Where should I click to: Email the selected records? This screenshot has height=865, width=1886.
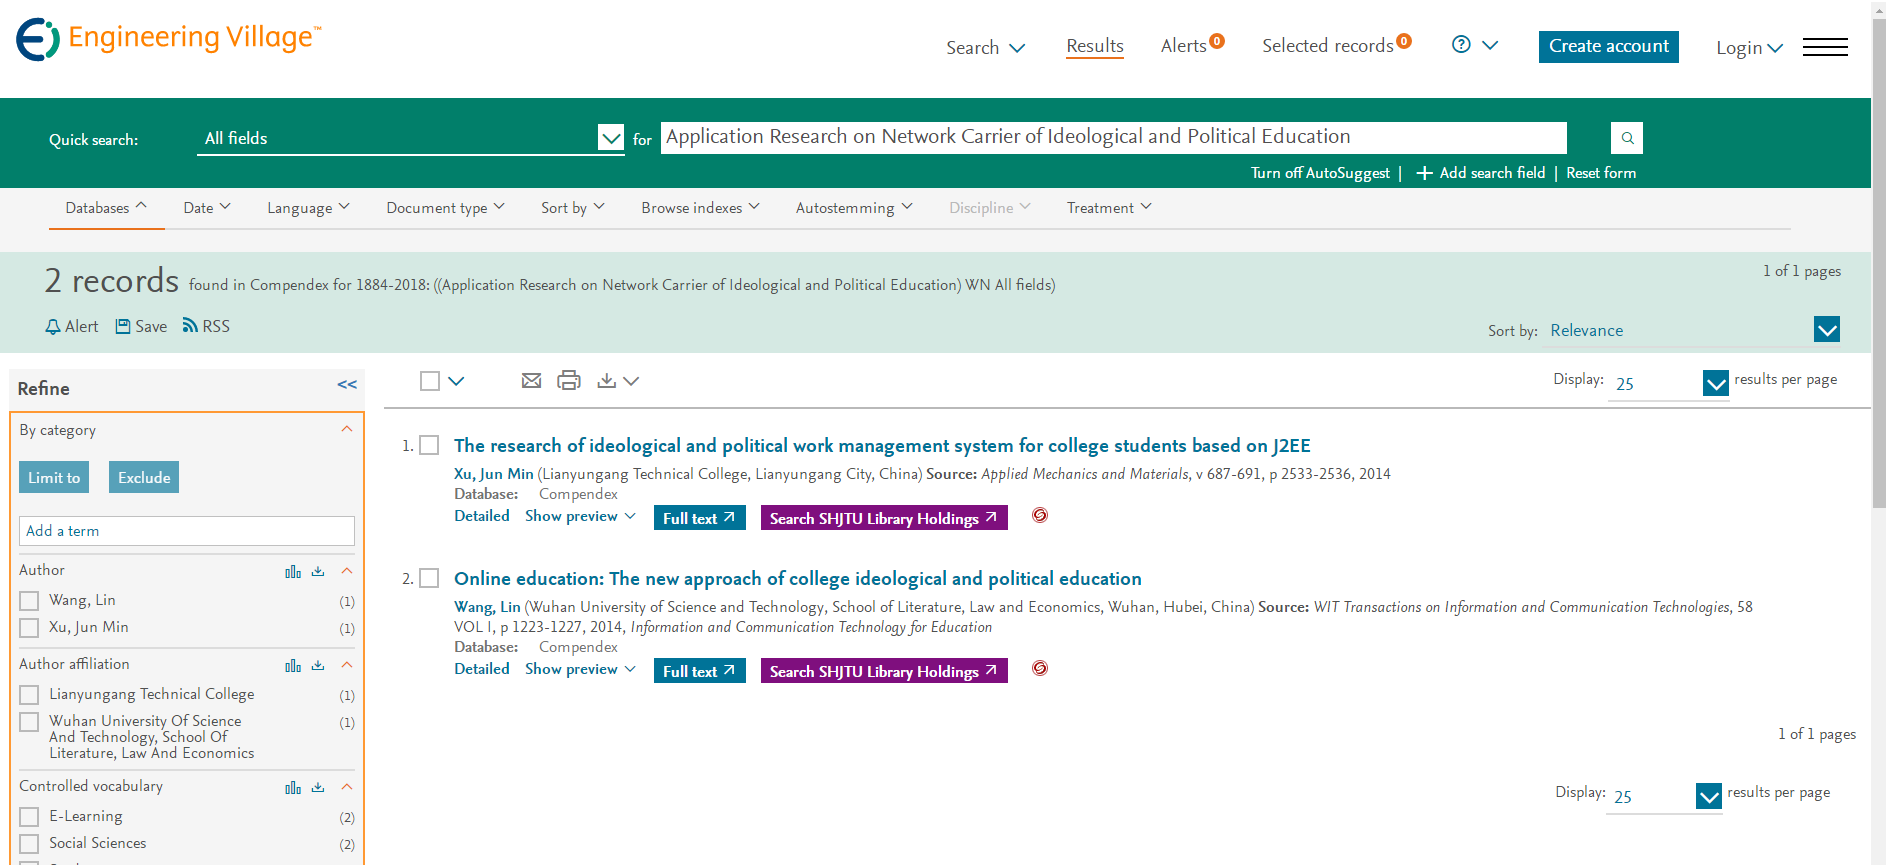click(x=531, y=381)
